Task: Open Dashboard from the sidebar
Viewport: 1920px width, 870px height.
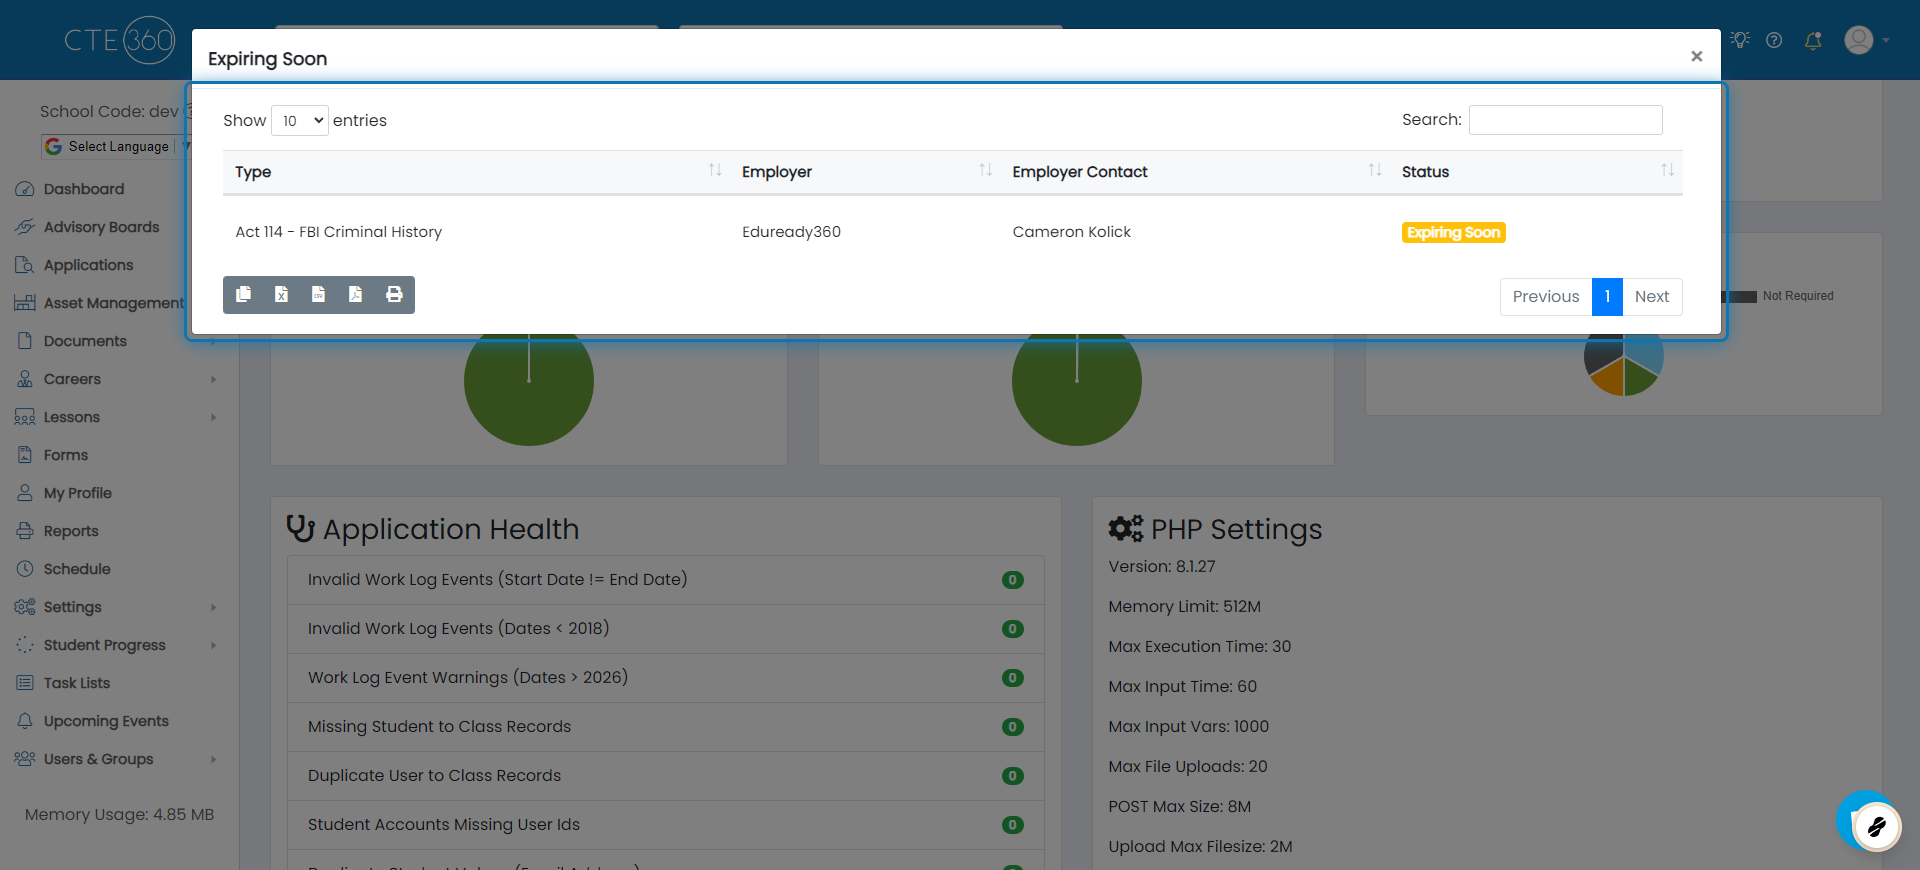Action: 84,189
